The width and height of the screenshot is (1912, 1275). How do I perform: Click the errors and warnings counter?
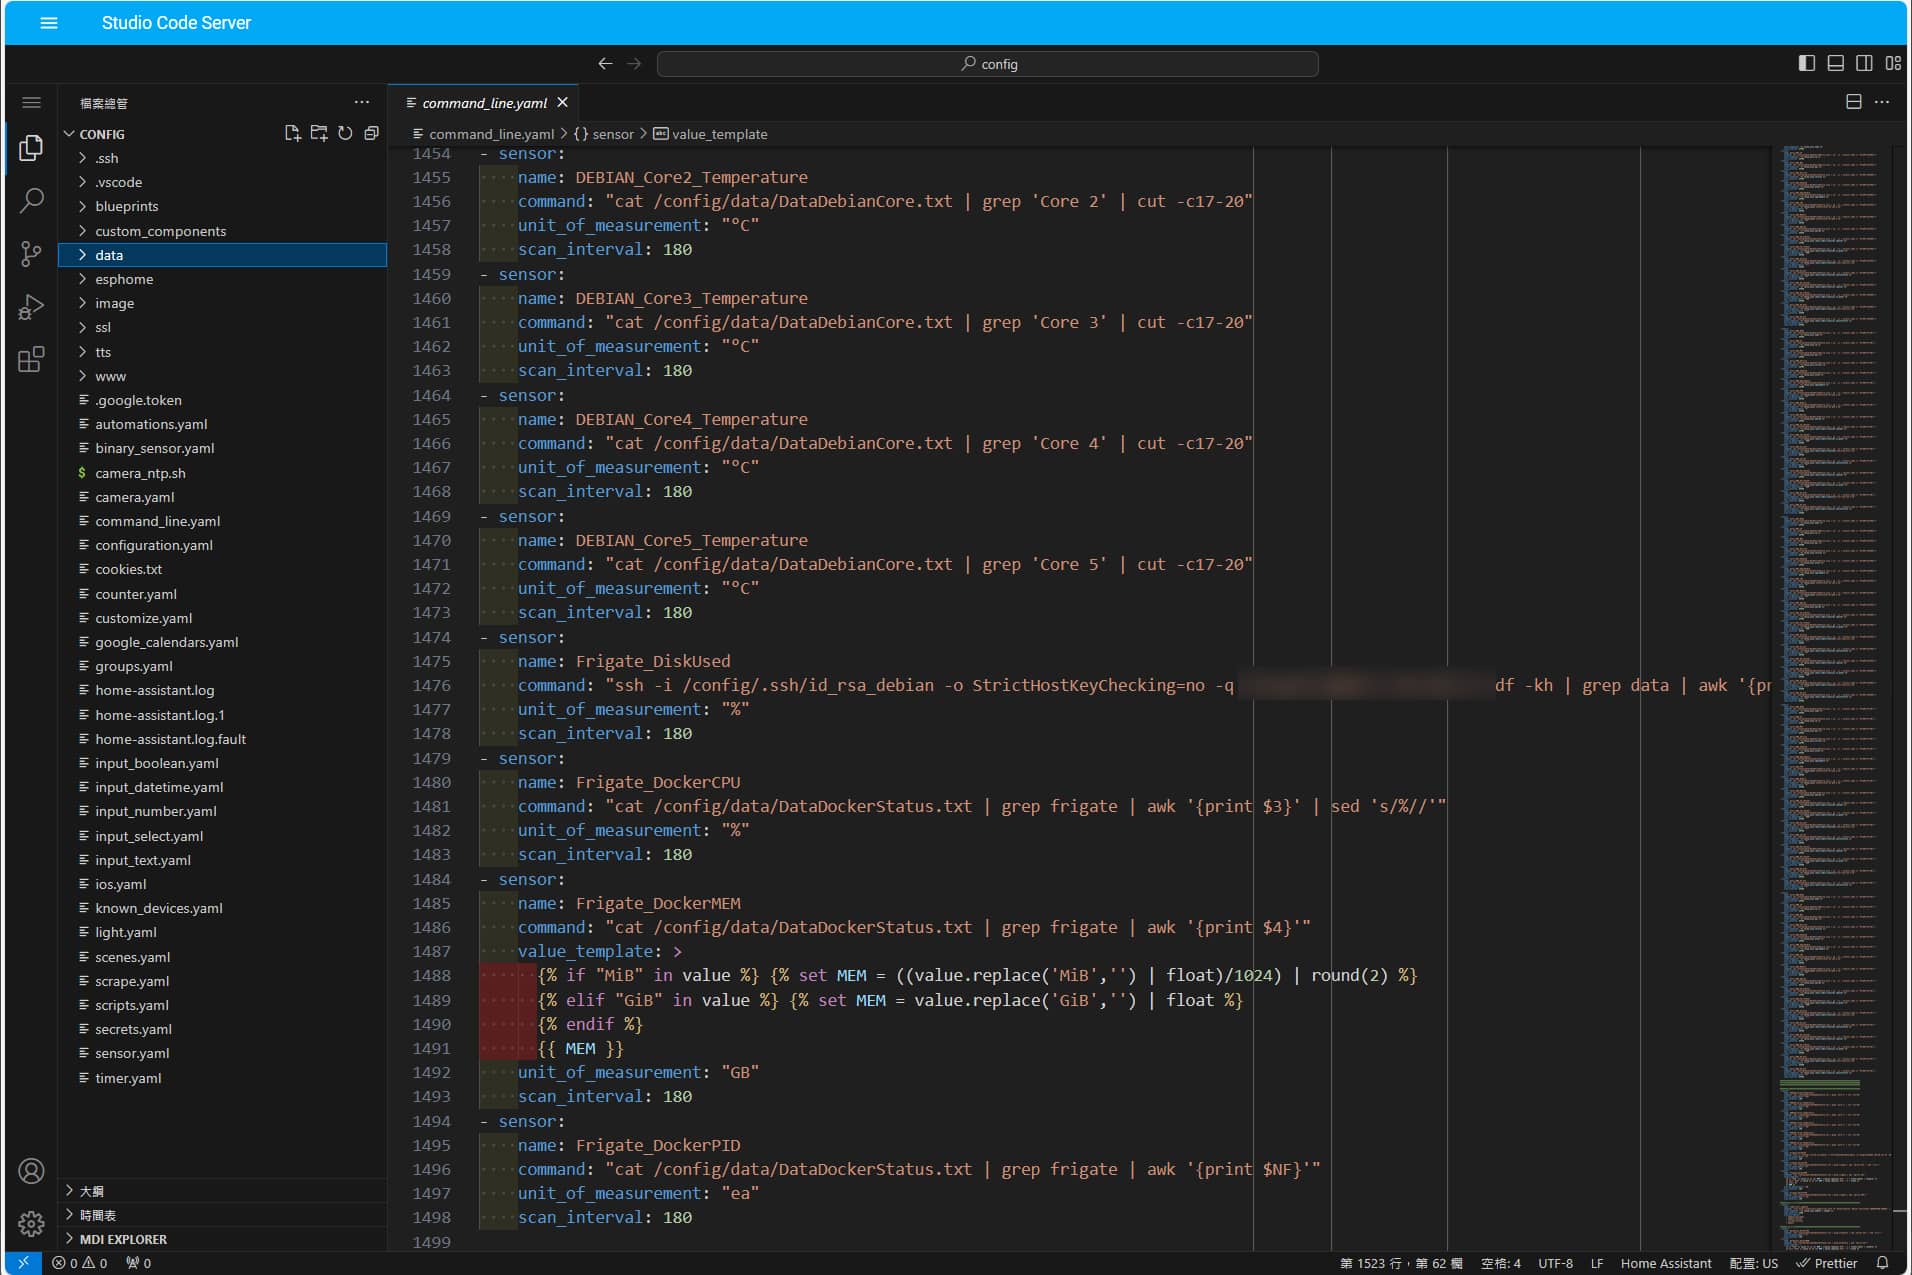click(82, 1263)
